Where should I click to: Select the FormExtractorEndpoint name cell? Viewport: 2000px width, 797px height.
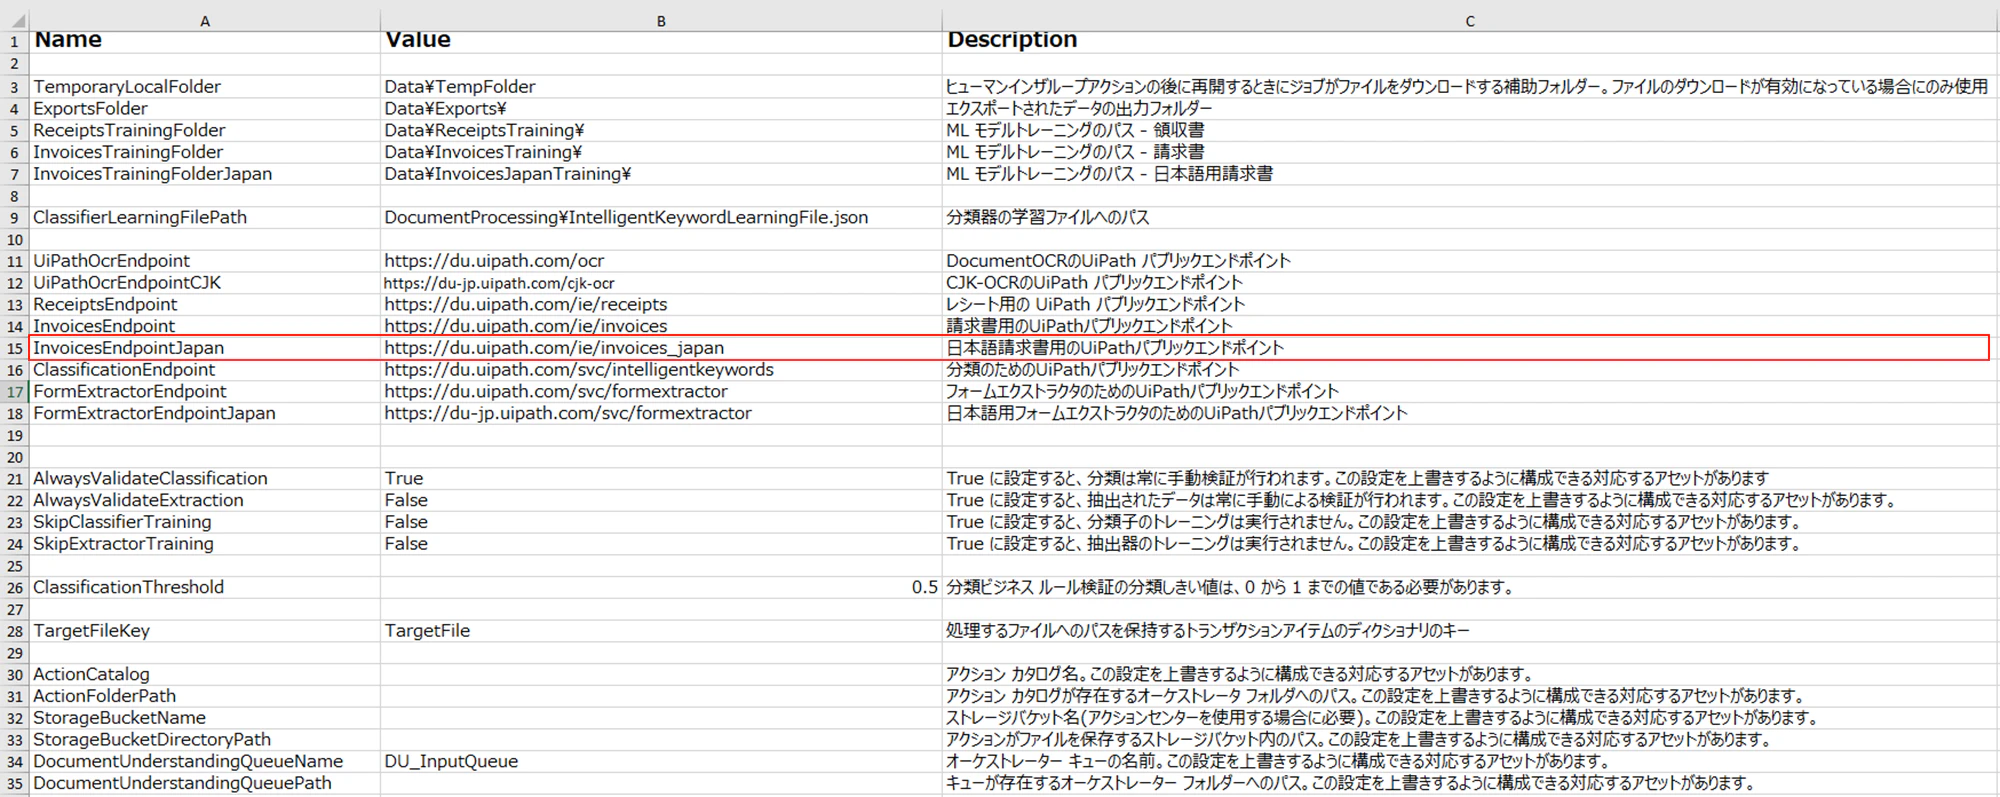click(205, 392)
